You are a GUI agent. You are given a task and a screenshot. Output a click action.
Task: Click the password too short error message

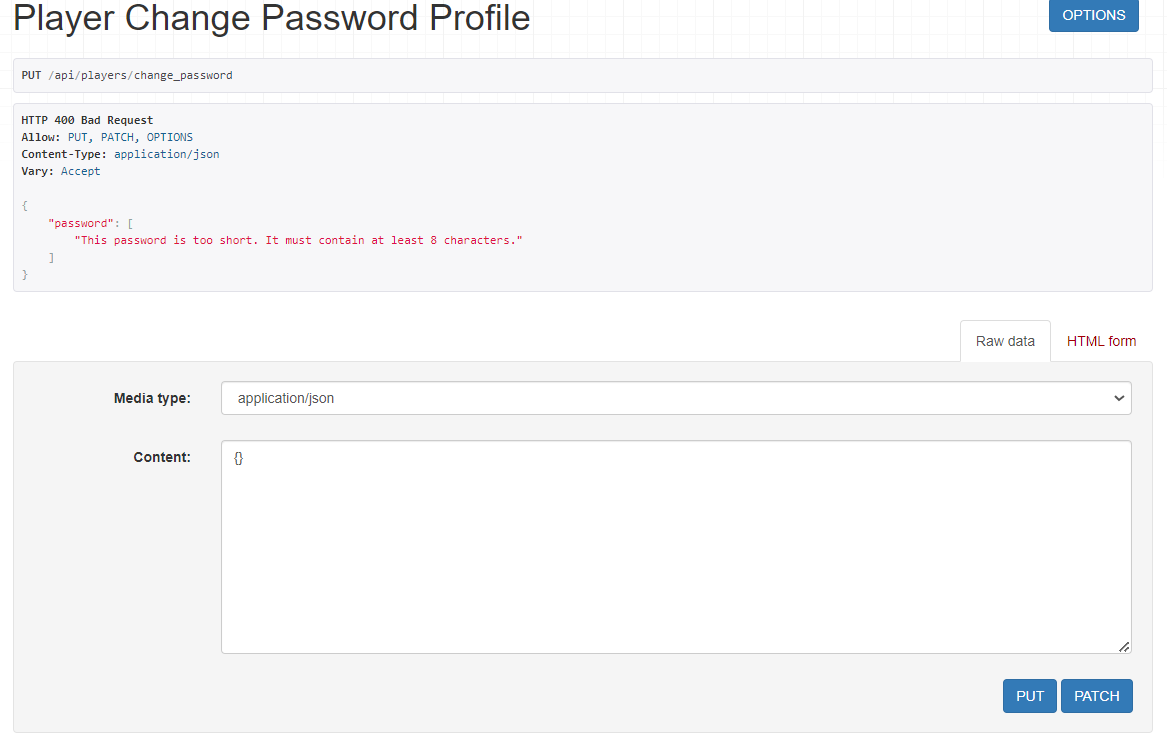pos(299,240)
